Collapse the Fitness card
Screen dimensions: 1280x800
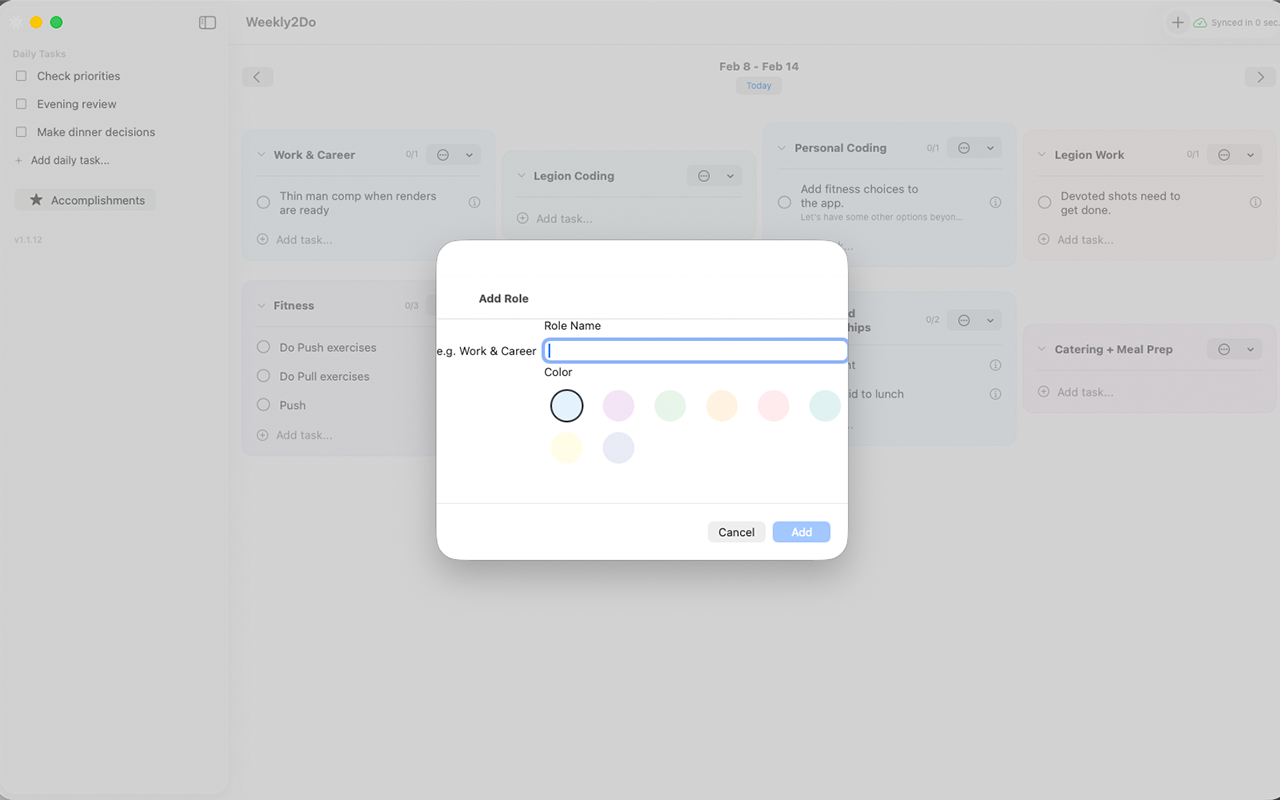click(262, 306)
